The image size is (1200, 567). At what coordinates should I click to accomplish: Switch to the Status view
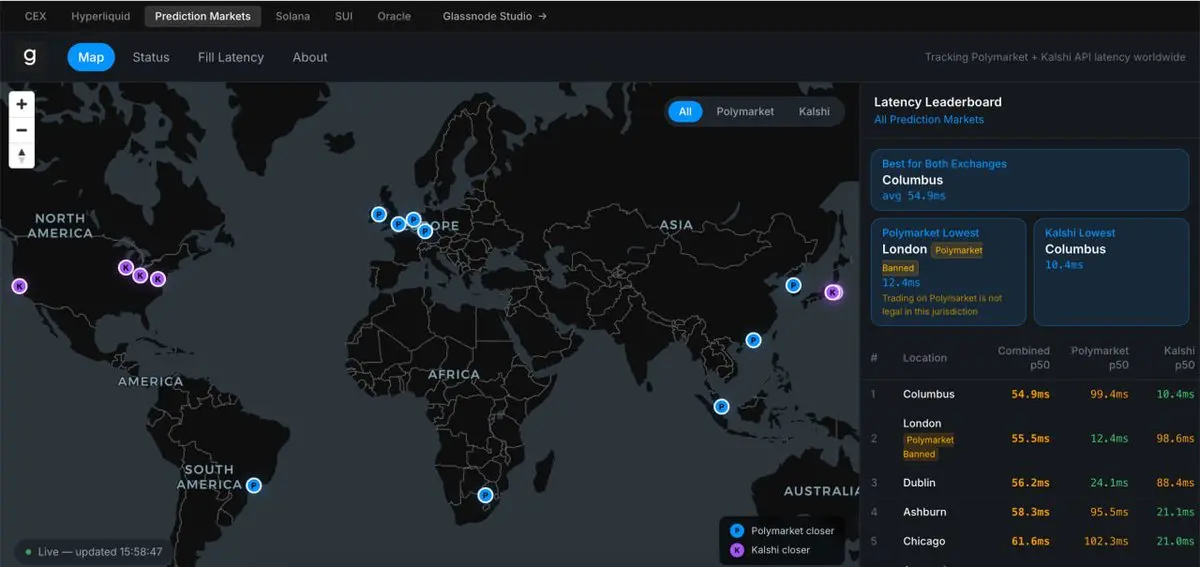coord(151,57)
